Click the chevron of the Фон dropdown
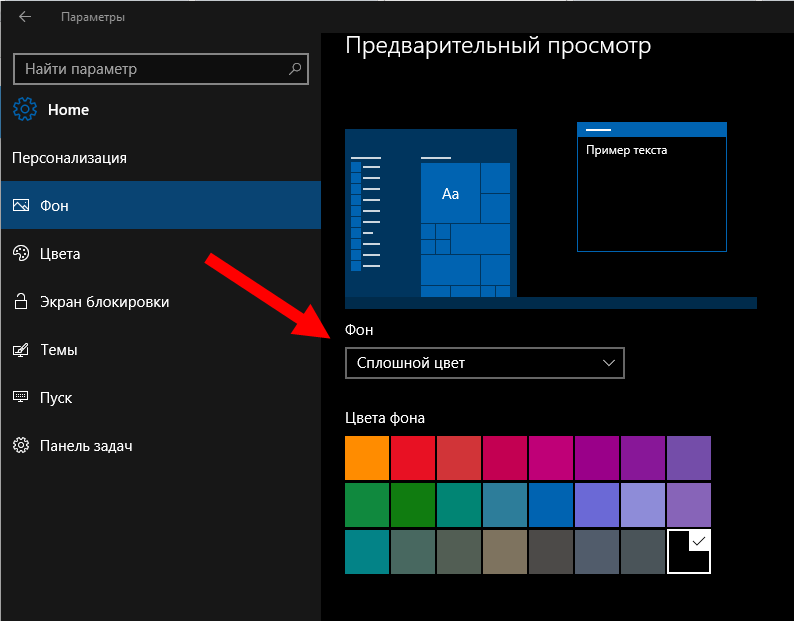The height and width of the screenshot is (621, 794). pos(609,363)
